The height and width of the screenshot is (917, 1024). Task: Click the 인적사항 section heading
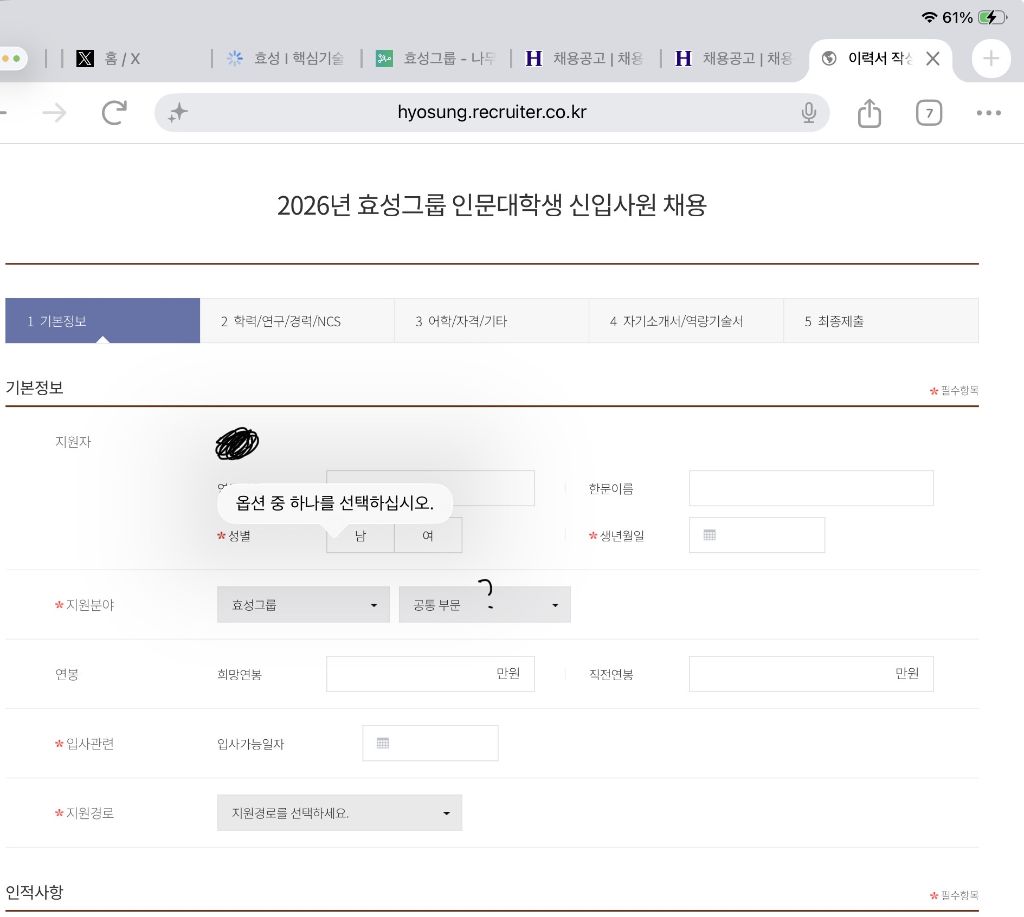tap(35, 892)
